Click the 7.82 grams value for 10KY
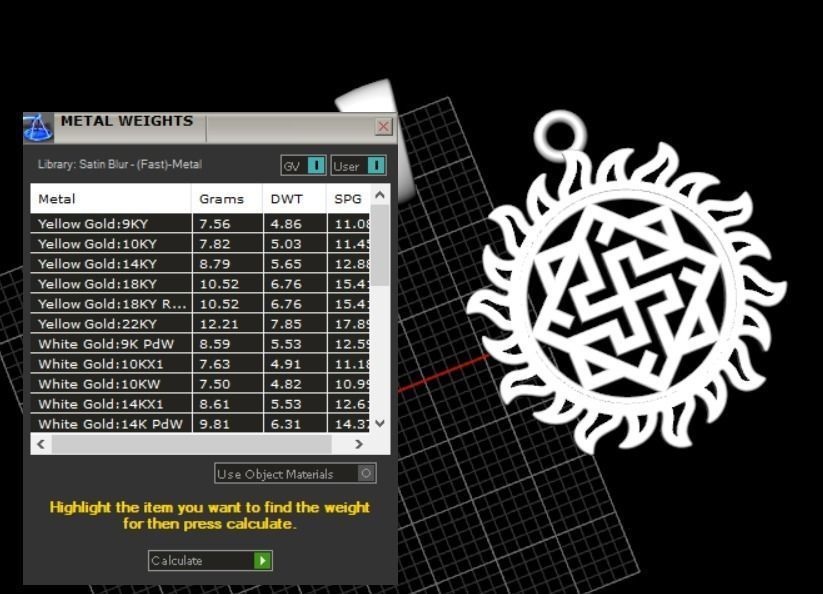The width and height of the screenshot is (823, 594). point(215,244)
